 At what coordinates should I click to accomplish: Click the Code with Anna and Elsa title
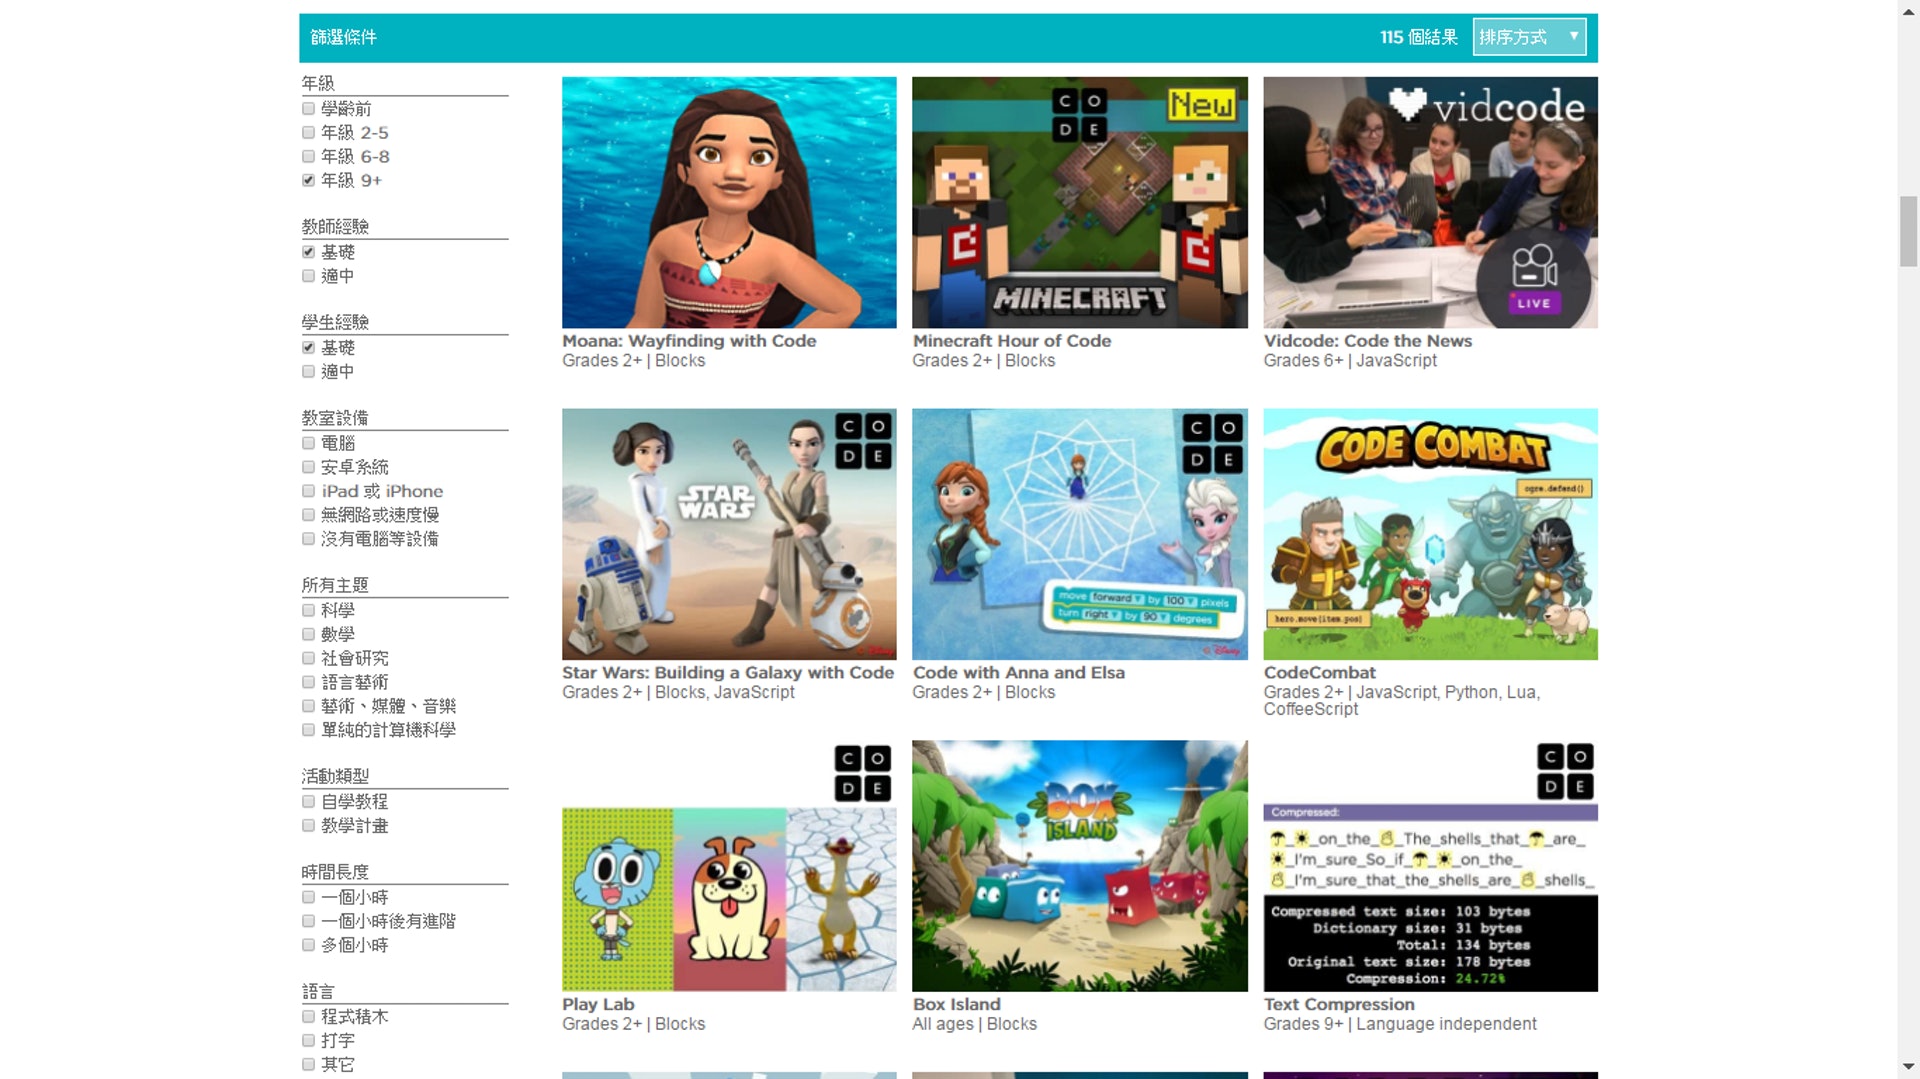click(x=1019, y=673)
